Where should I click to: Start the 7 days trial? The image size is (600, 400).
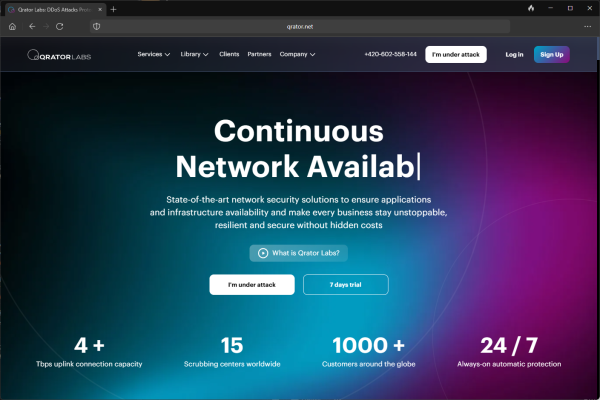[x=345, y=285]
